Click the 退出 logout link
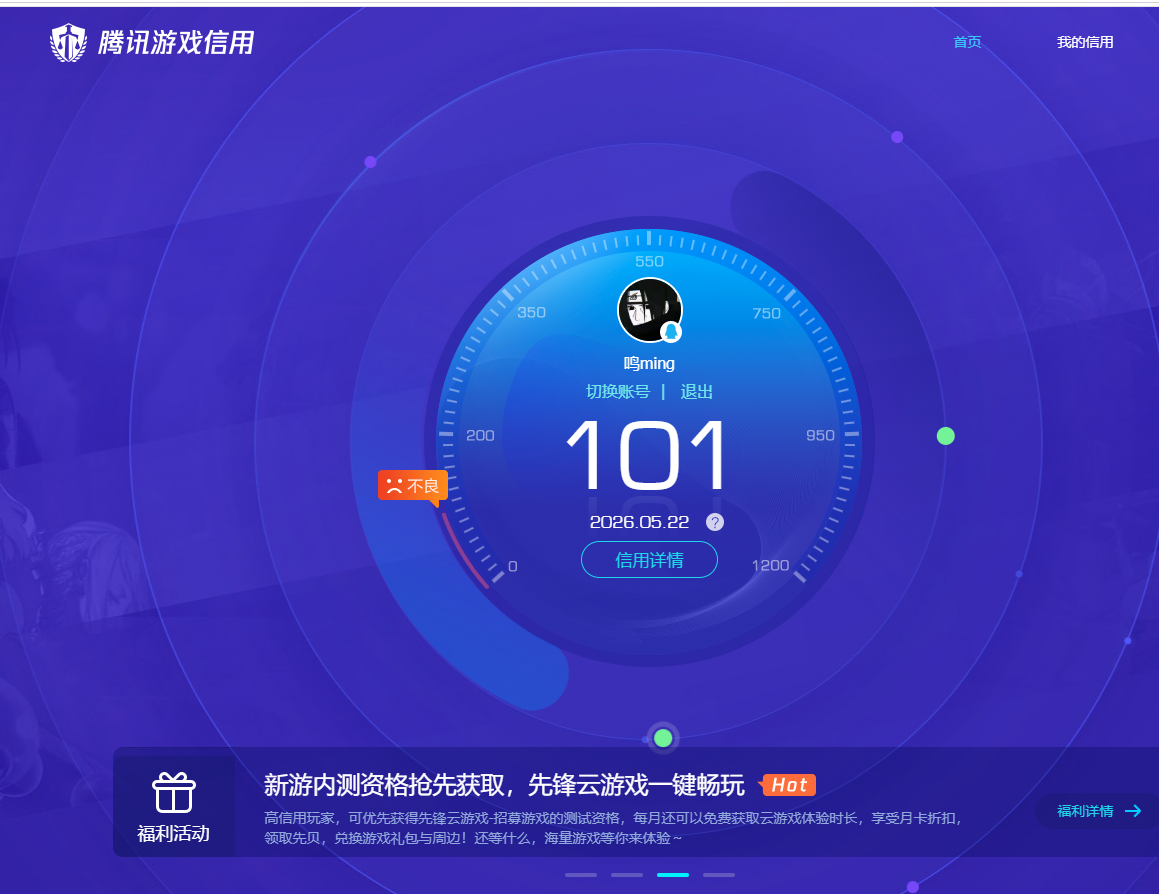Image resolution: width=1159 pixels, height=894 pixels. tap(696, 391)
